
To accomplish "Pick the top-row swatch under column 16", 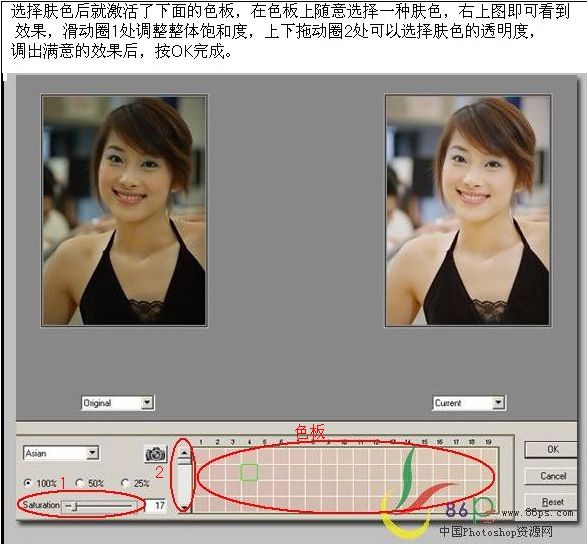I will tap(441, 456).
